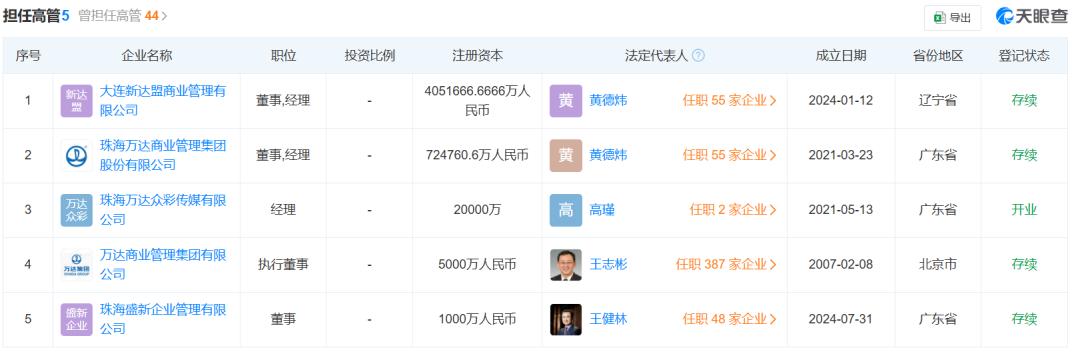The width and height of the screenshot is (1080, 364).
Task: Click the 珠海万达商业管理集团 Wanda logo icon
Action: click(x=76, y=155)
